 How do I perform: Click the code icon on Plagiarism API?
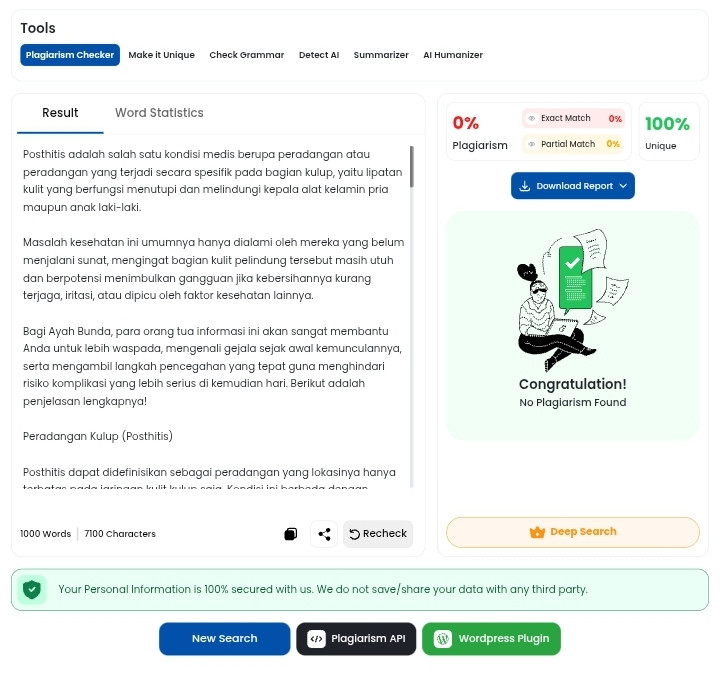(x=316, y=639)
